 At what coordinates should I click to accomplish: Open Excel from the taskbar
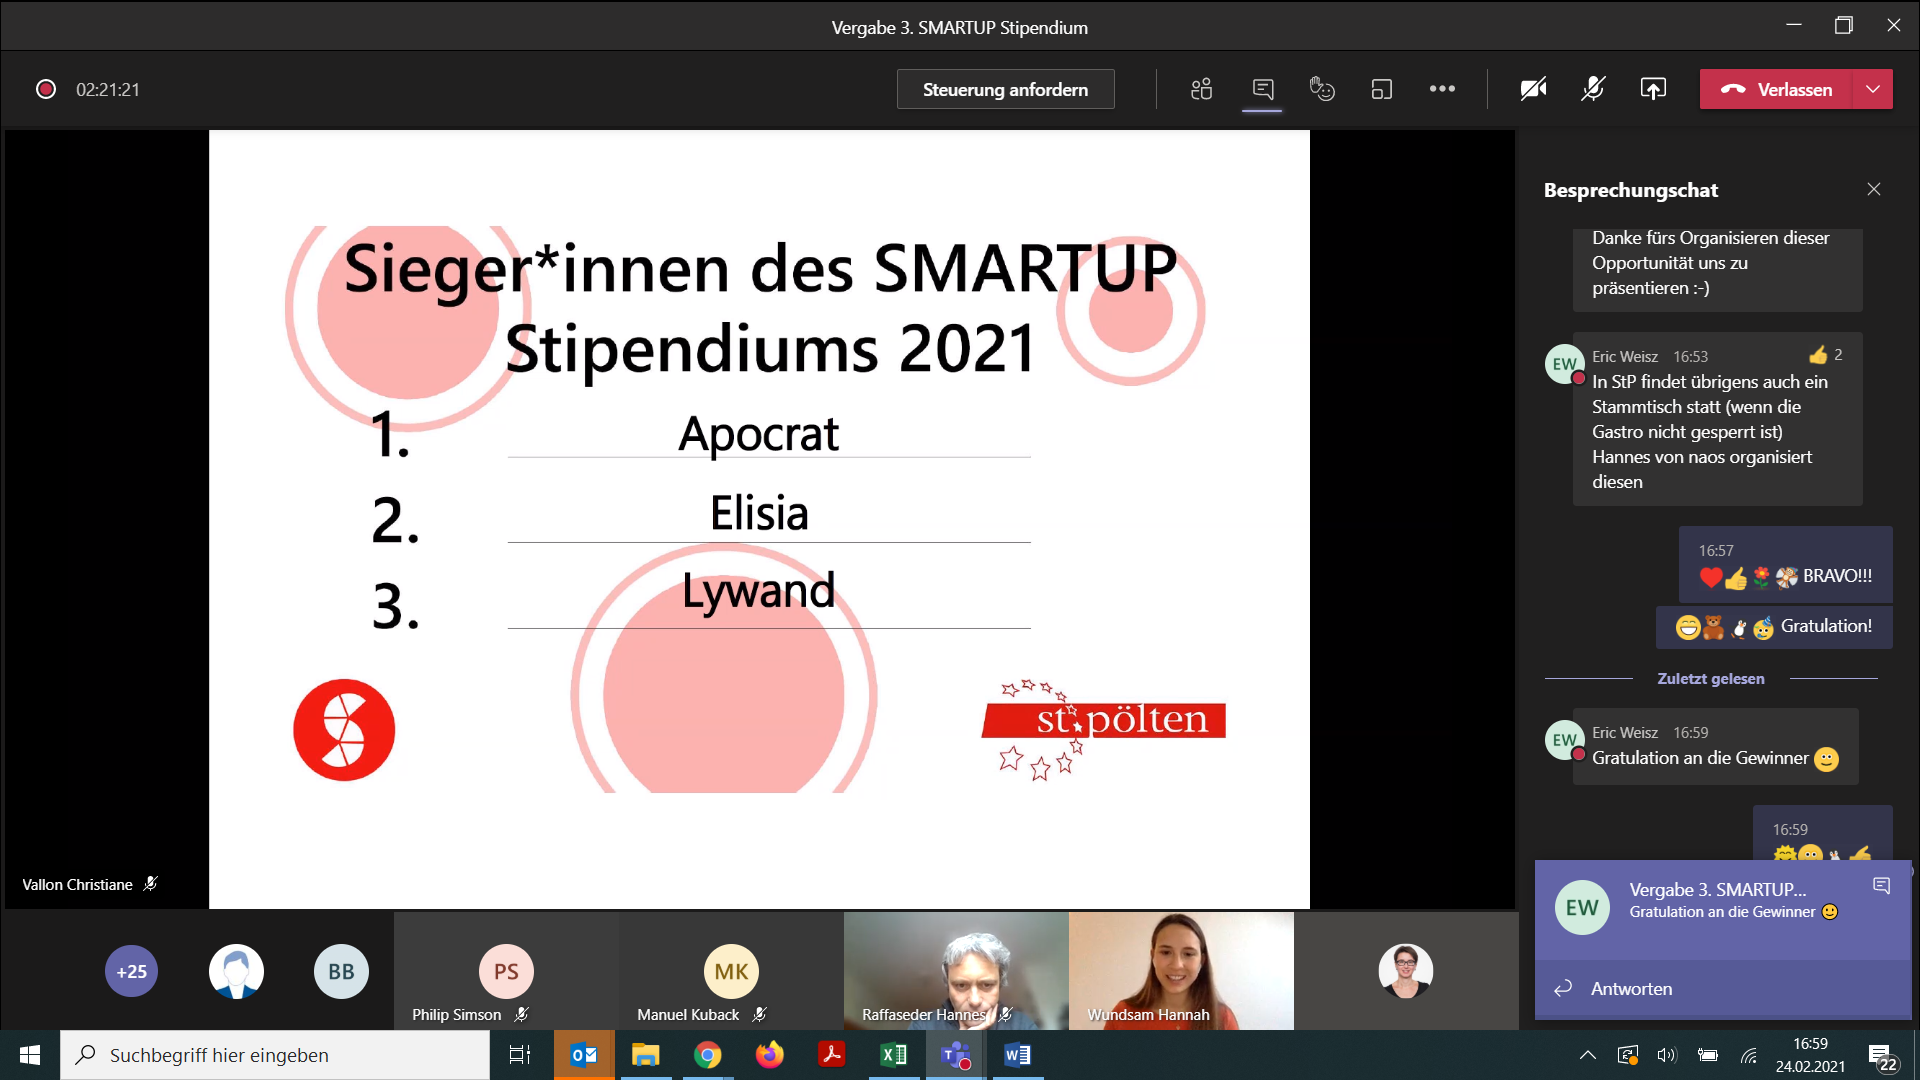(x=893, y=1055)
